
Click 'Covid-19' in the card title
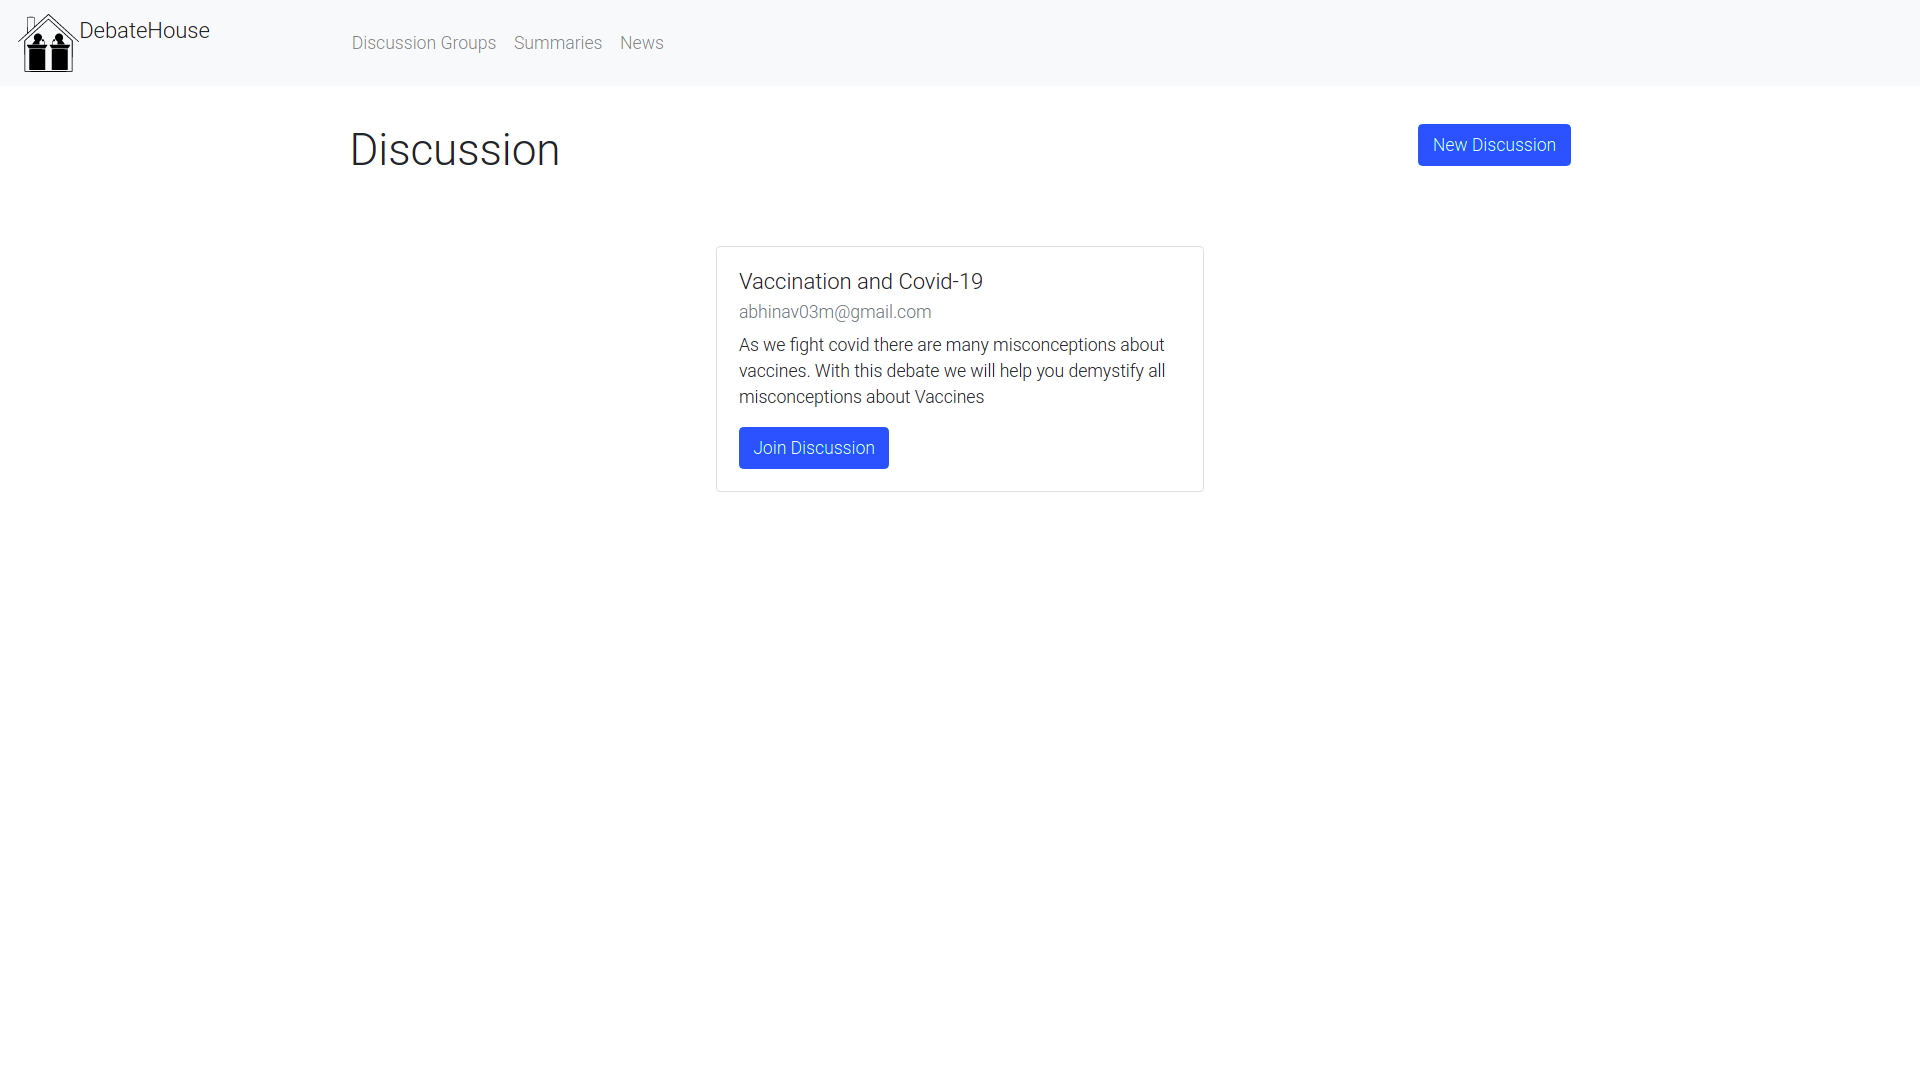click(940, 282)
